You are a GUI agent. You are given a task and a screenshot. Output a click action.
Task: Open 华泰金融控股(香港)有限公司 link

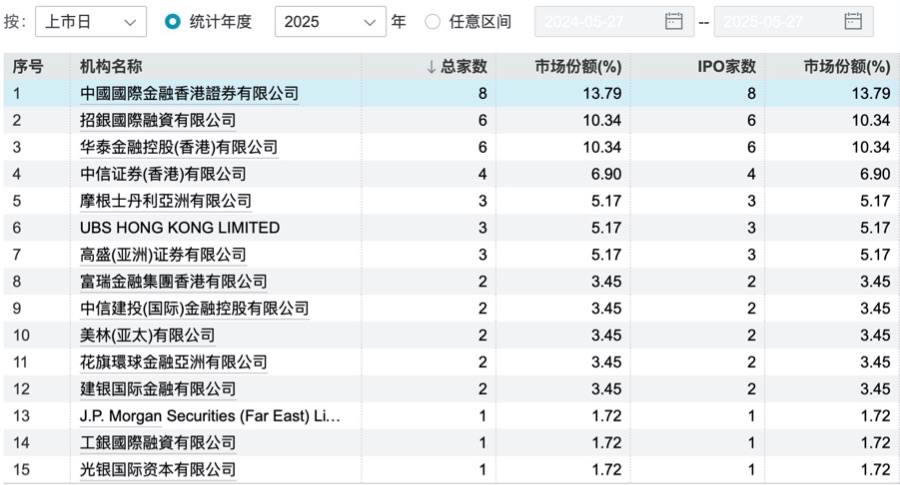point(179,148)
